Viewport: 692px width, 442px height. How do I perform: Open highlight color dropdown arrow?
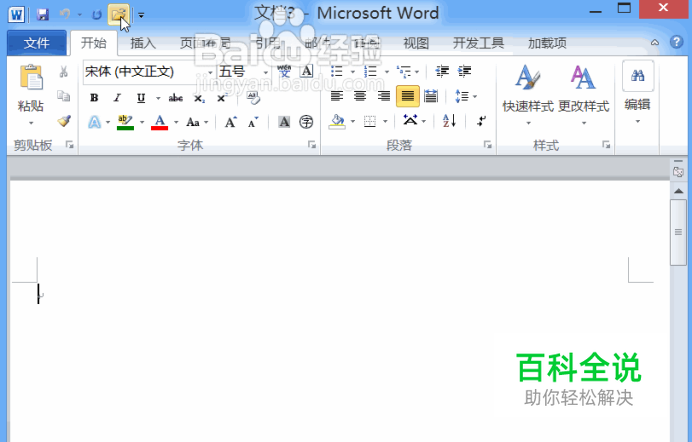pyautogui.click(x=142, y=122)
